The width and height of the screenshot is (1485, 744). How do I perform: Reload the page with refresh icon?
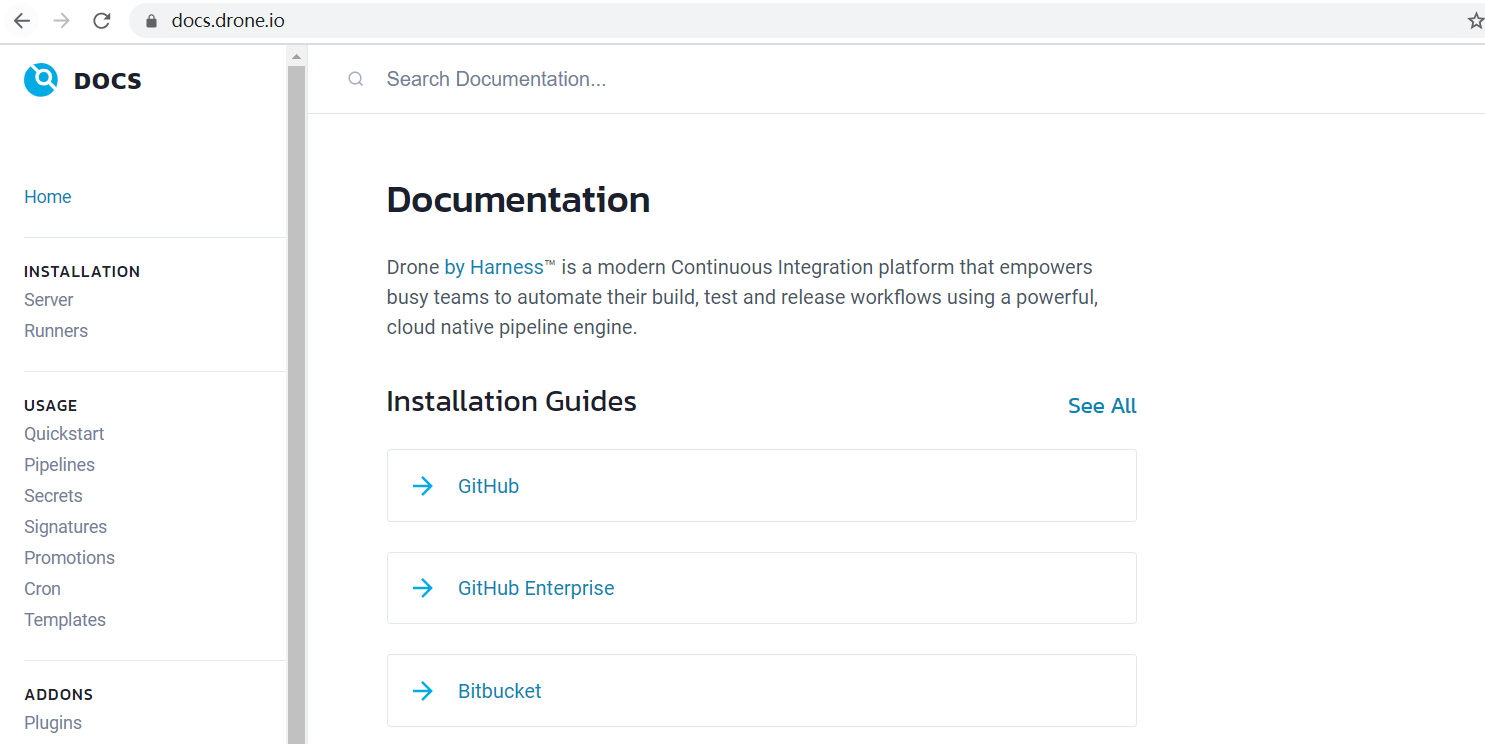pyautogui.click(x=101, y=21)
